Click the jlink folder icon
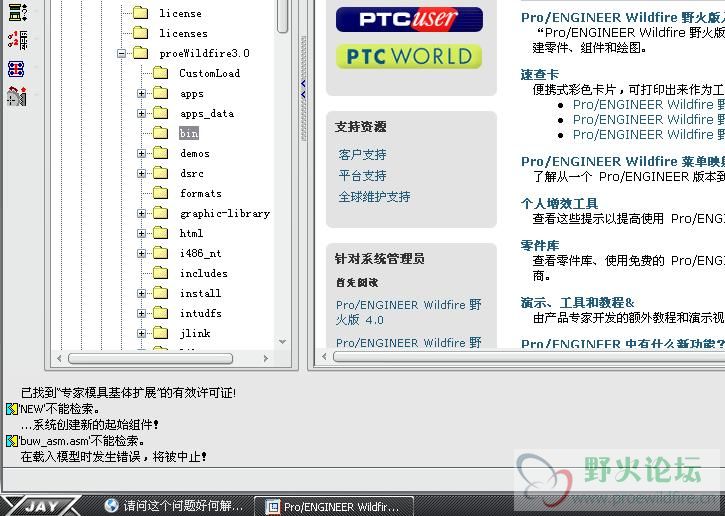 click(x=160, y=333)
